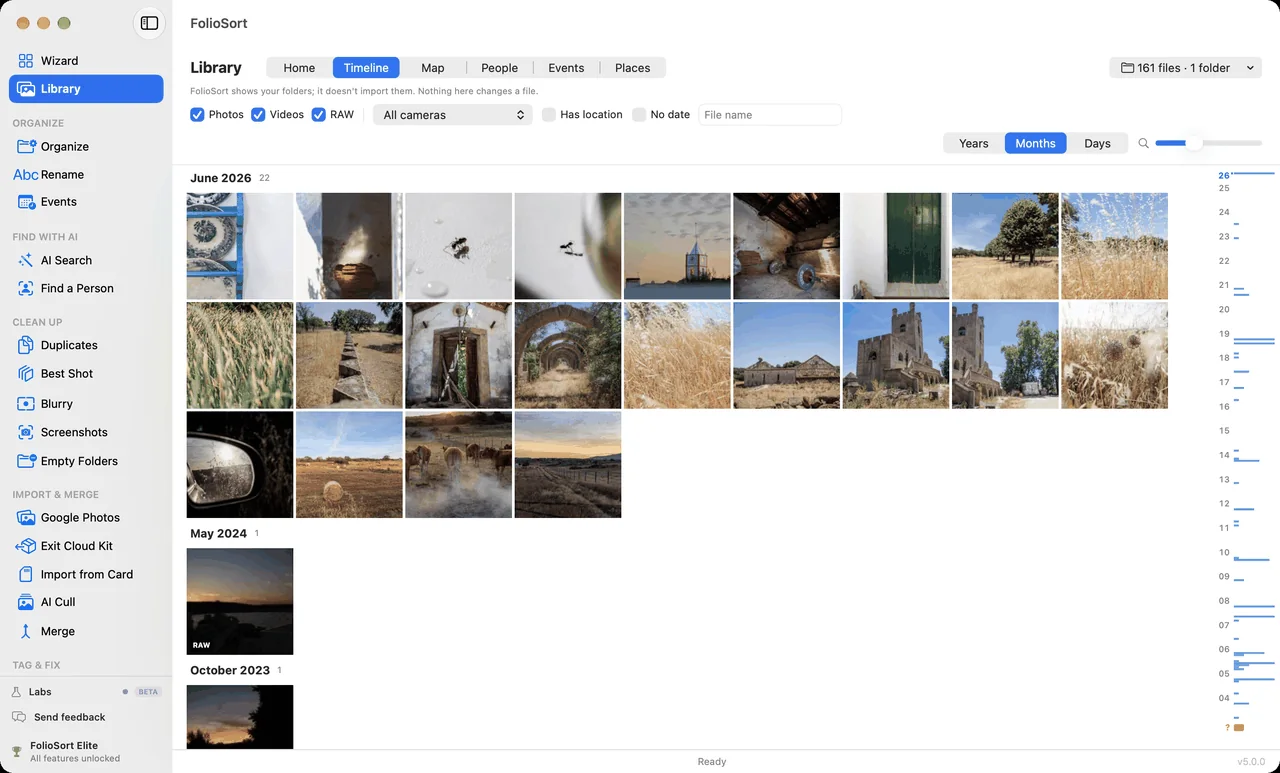The height and width of the screenshot is (773, 1280).
Task: Open the Blurry detection icon
Action: click(x=26, y=404)
